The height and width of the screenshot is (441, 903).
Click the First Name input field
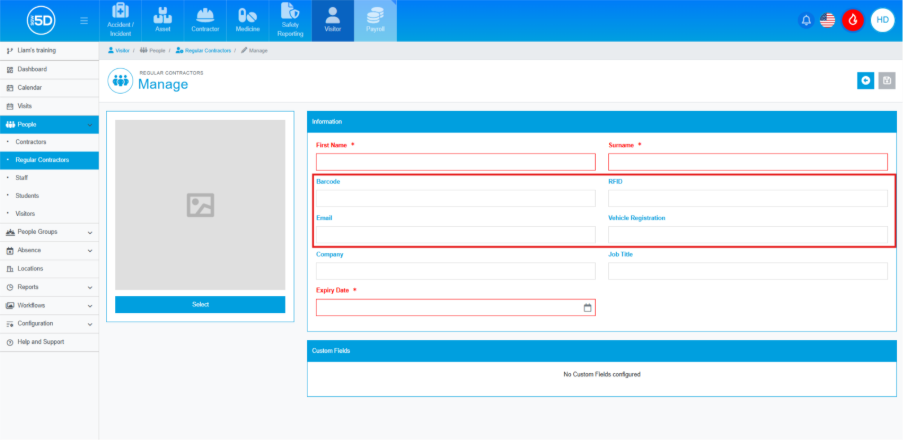pos(455,162)
